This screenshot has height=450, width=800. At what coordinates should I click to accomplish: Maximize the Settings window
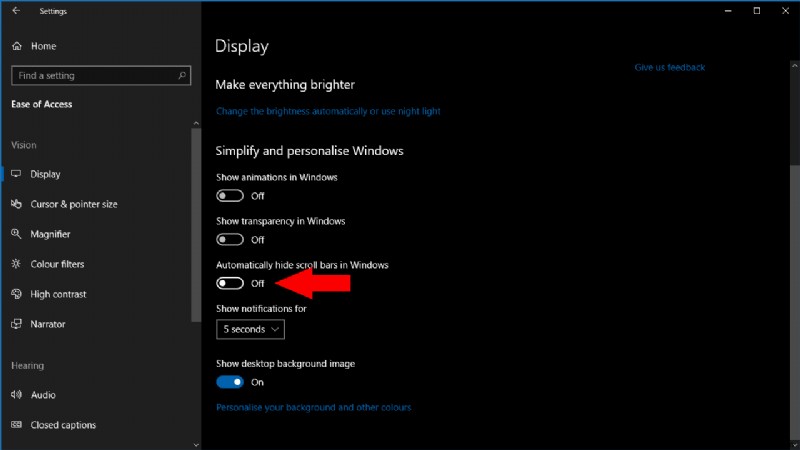[x=757, y=11]
